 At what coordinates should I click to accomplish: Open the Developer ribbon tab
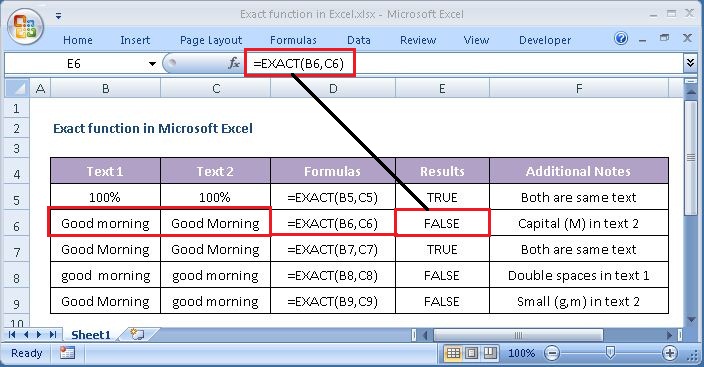pos(545,40)
